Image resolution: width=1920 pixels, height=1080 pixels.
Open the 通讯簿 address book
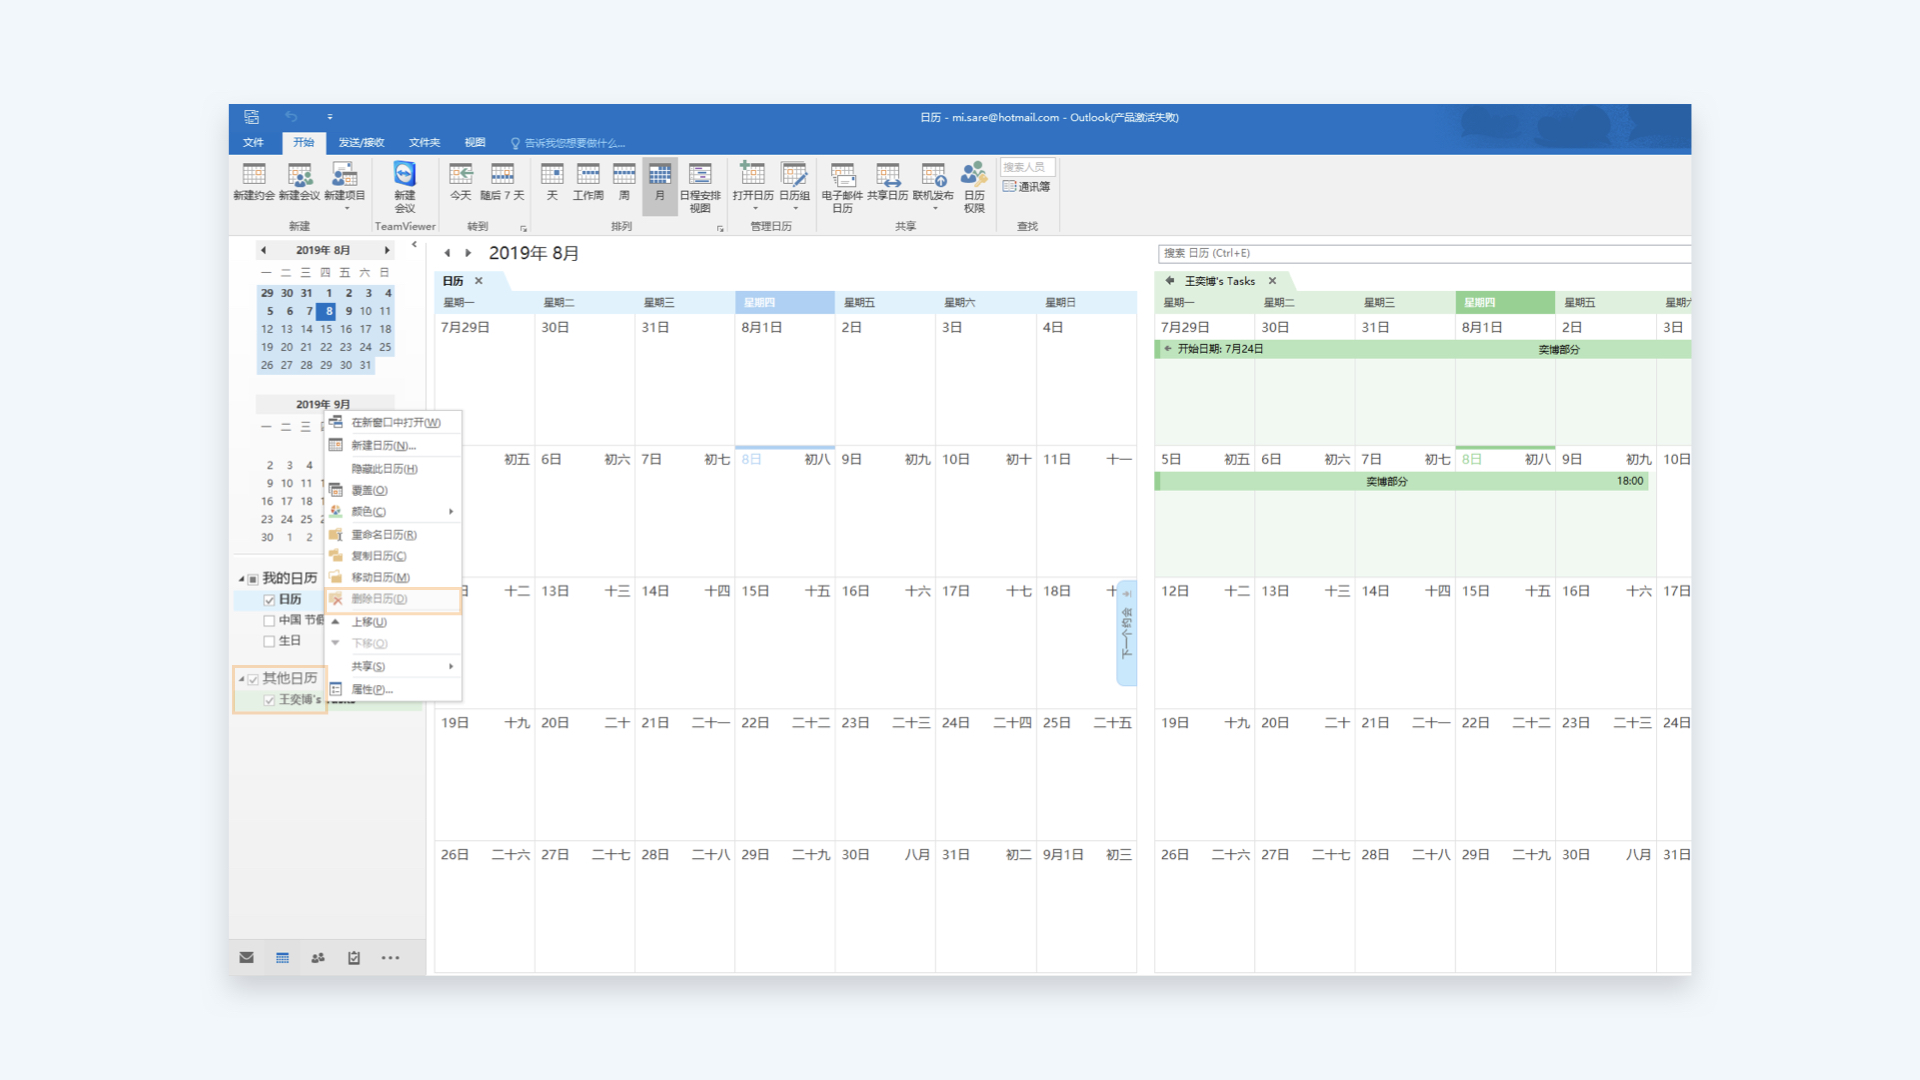point(1027,187)
